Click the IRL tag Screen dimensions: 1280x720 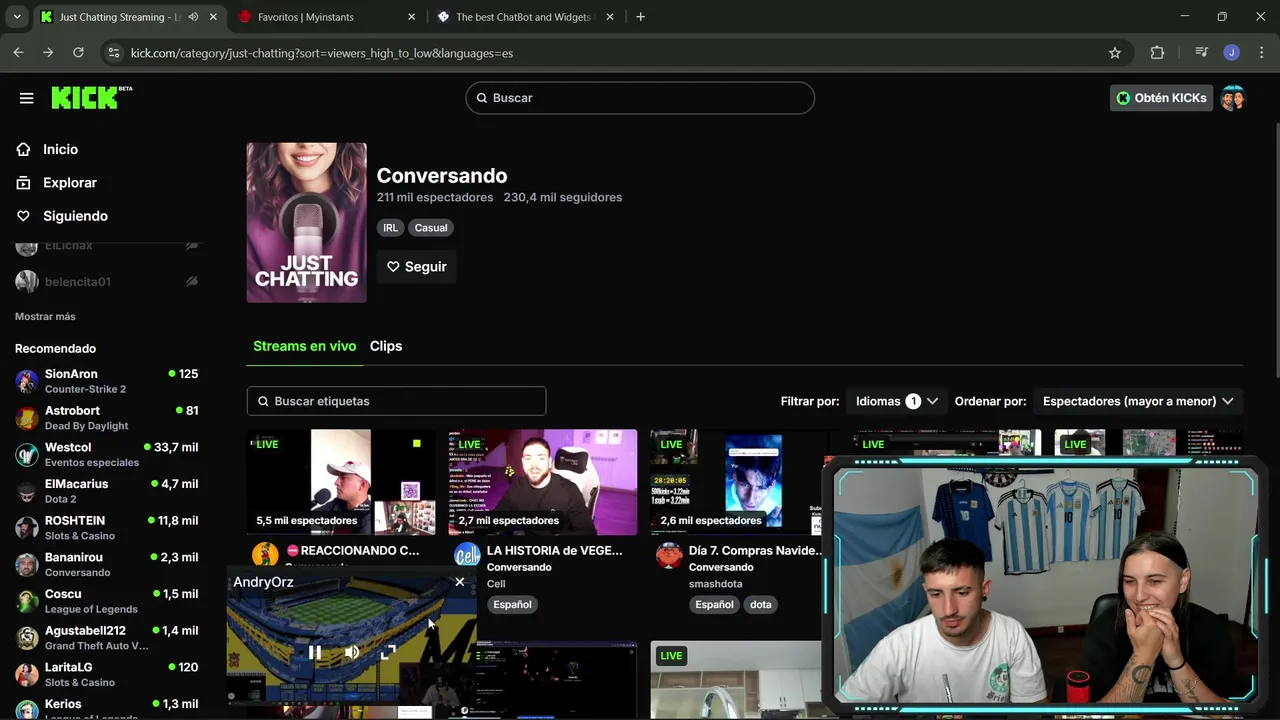coord(390,228)
